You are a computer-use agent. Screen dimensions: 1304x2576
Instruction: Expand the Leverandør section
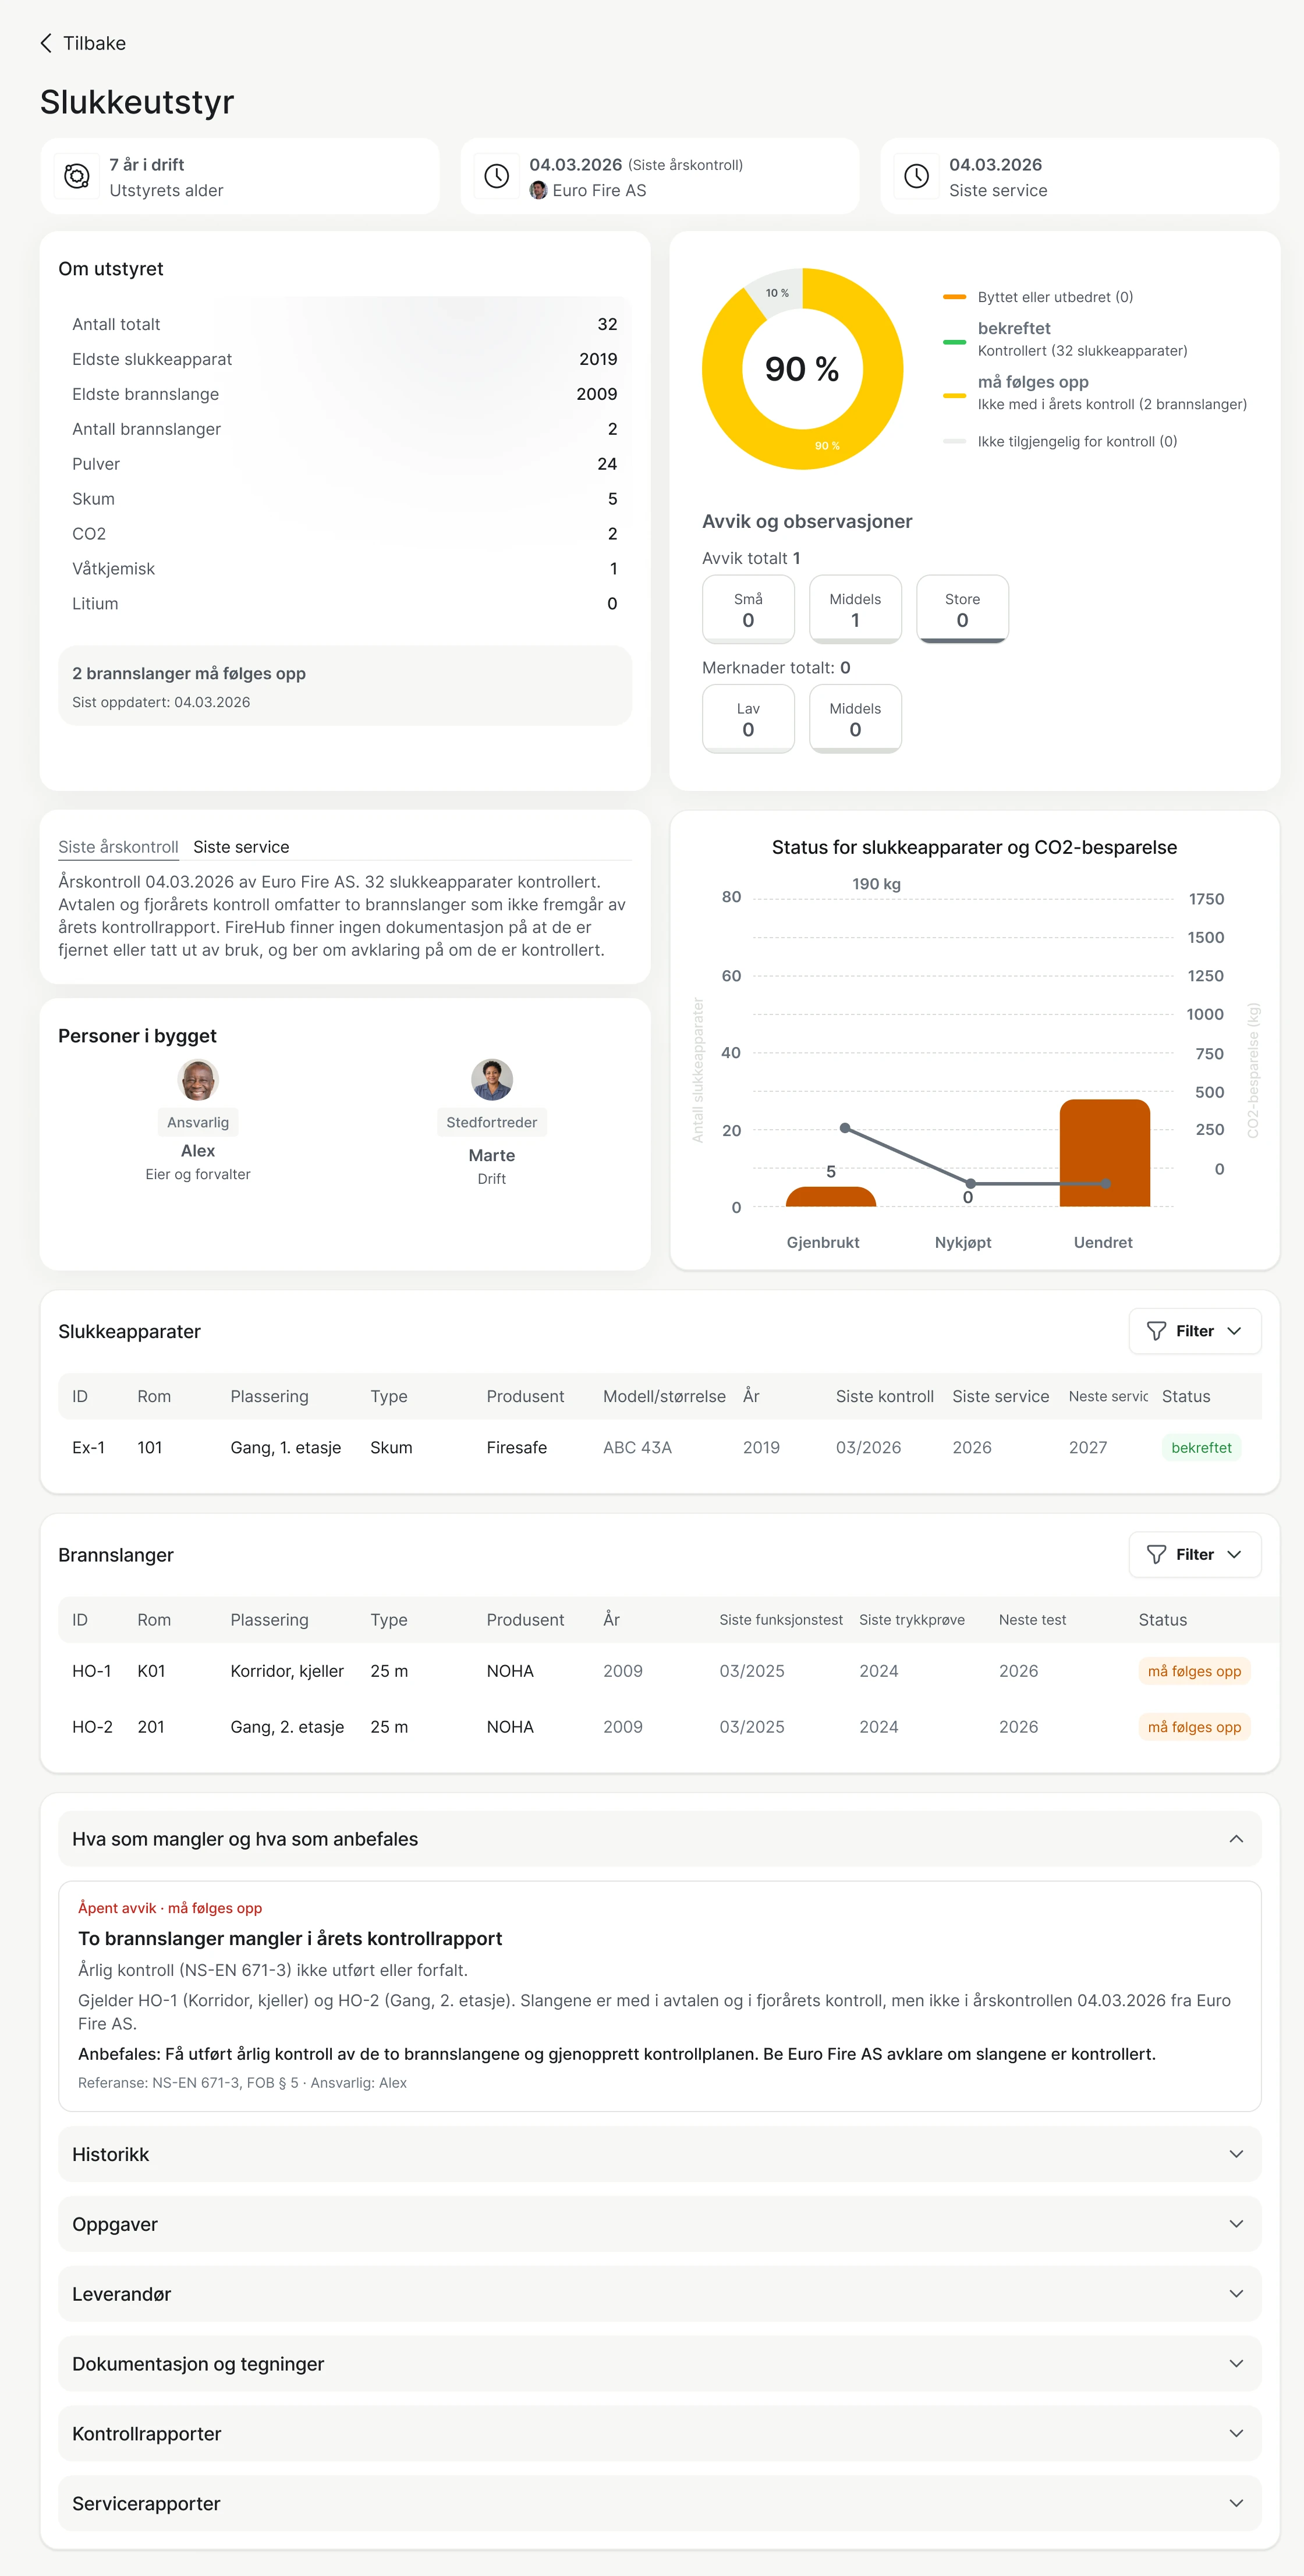coord(660,2294)
